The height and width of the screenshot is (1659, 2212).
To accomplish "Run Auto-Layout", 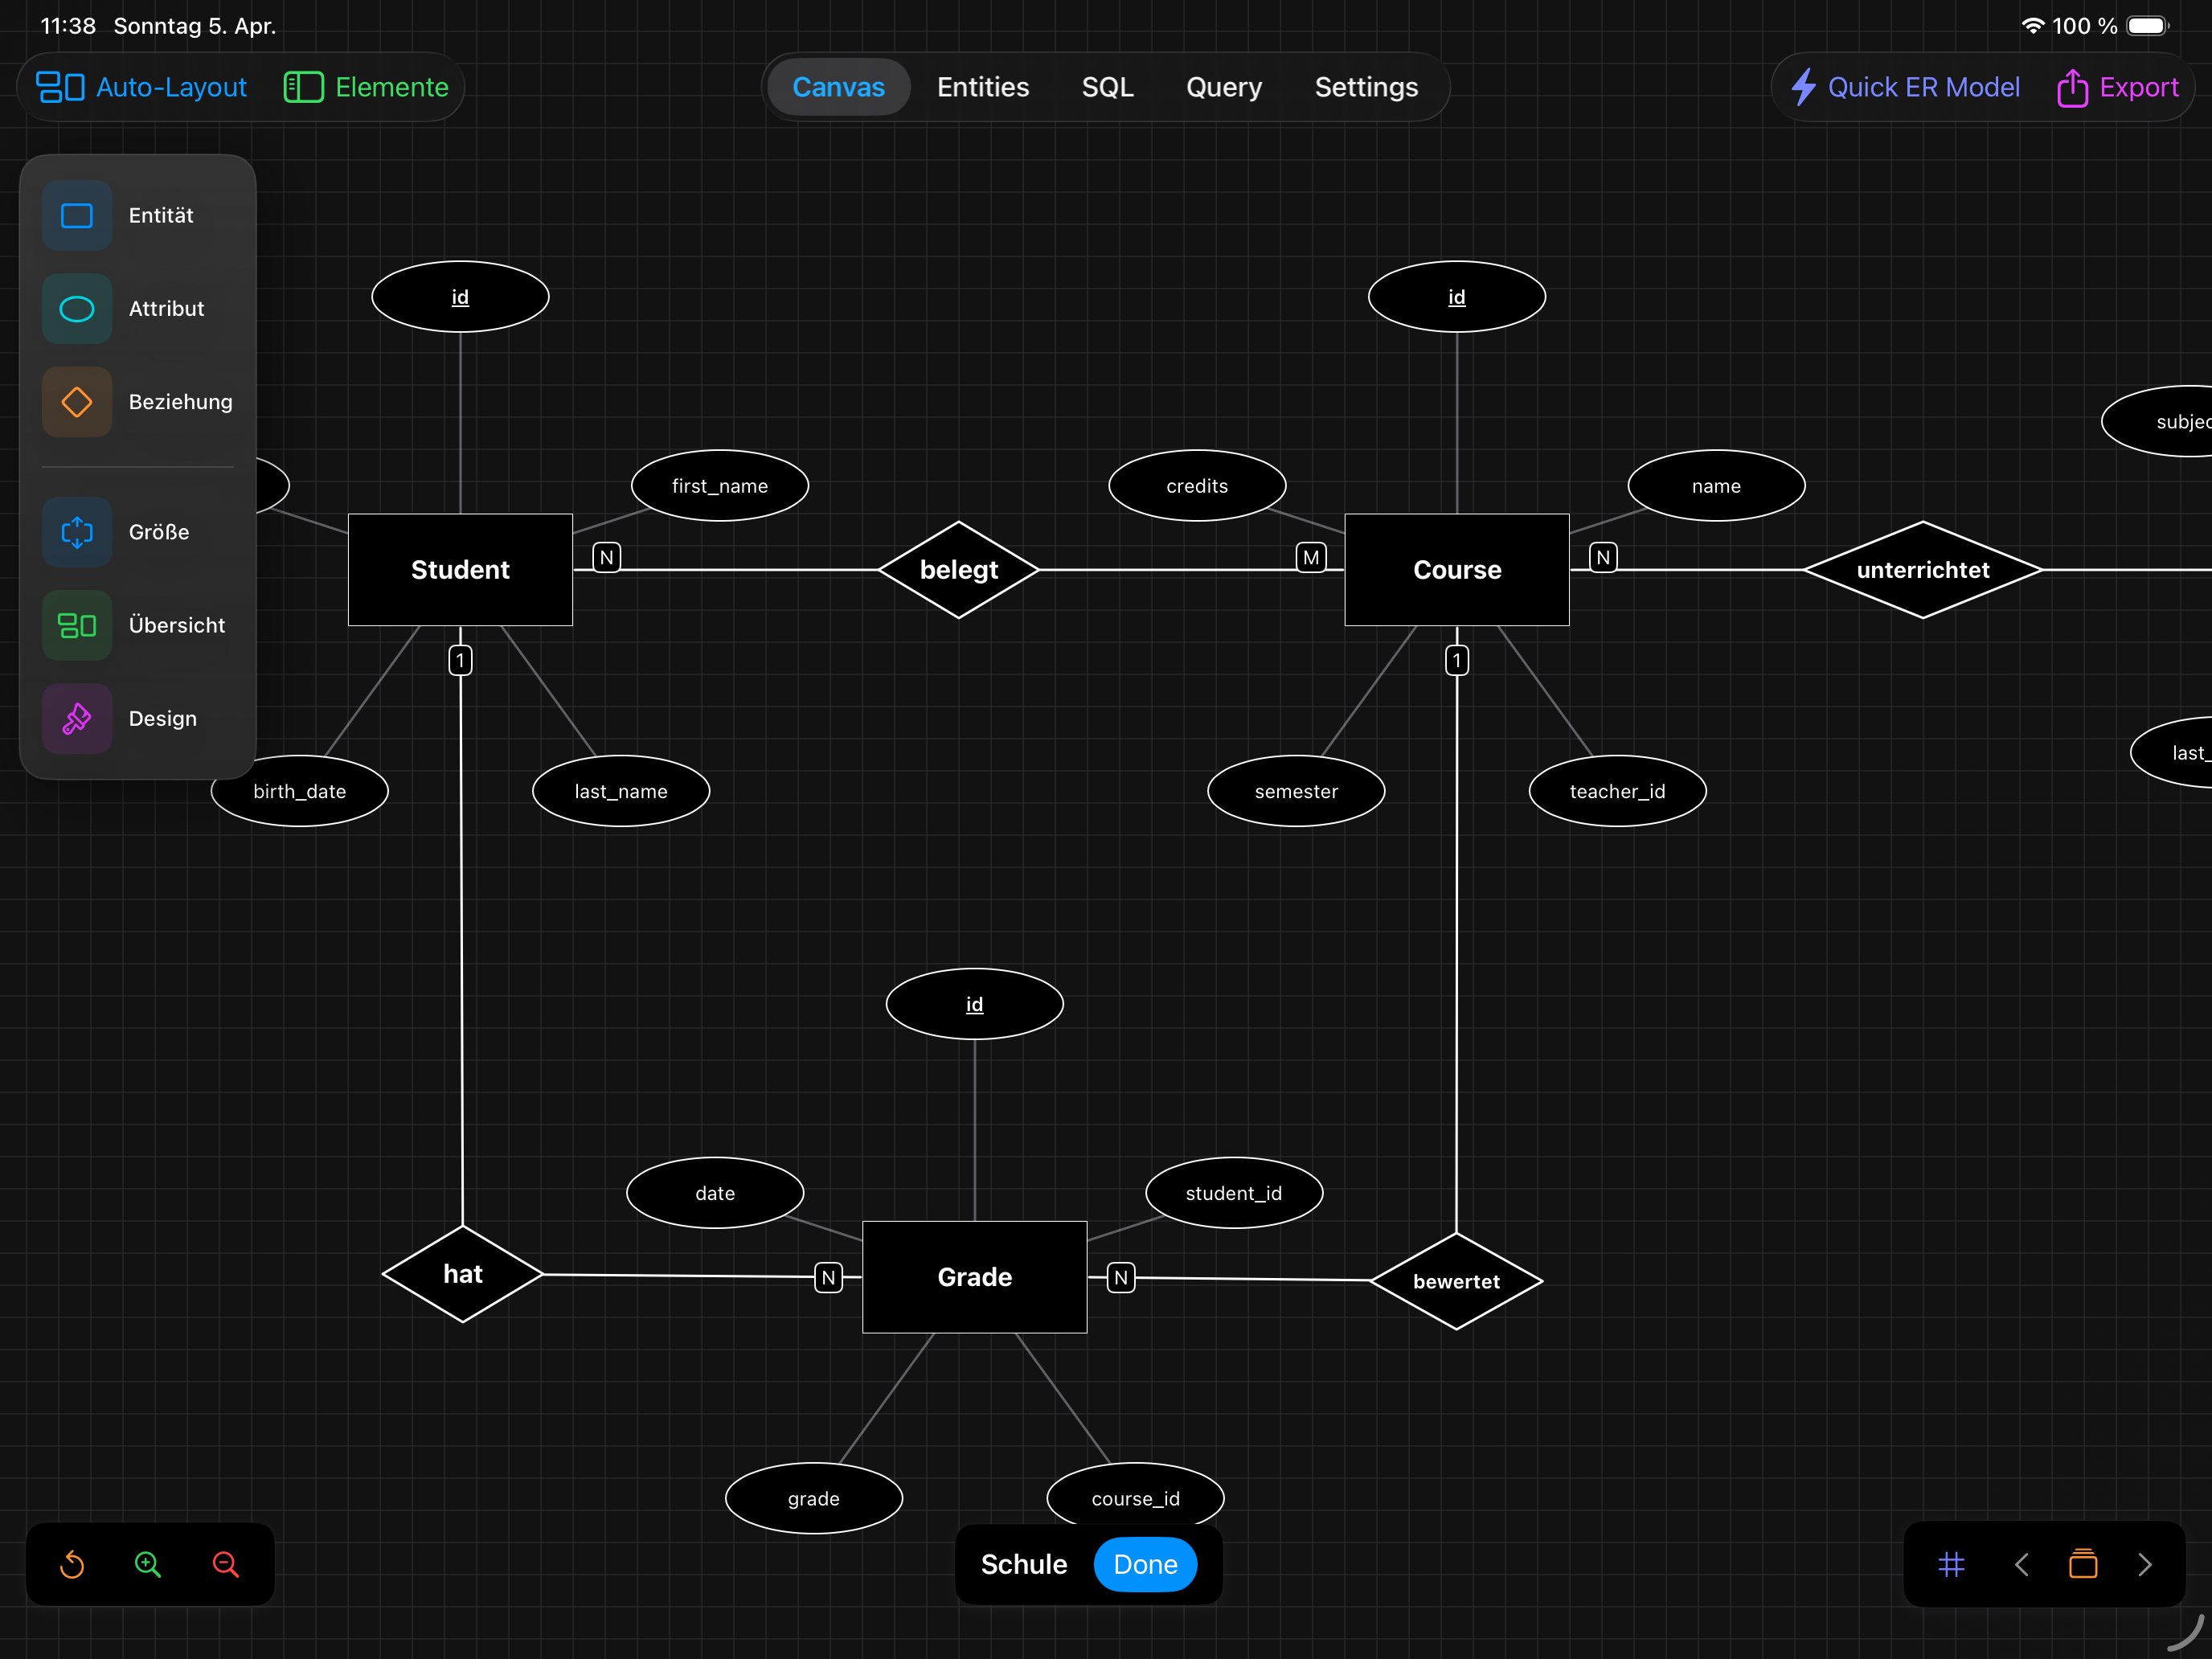I will (x=141, y=87).
